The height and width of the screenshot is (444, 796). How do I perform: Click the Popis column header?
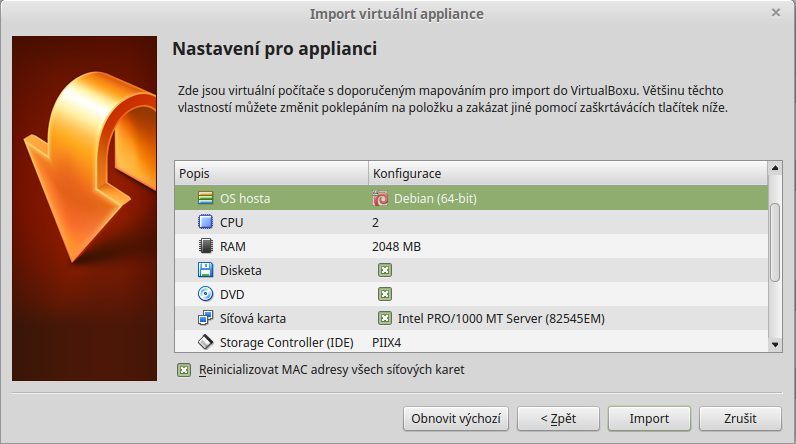coord(272,174)
